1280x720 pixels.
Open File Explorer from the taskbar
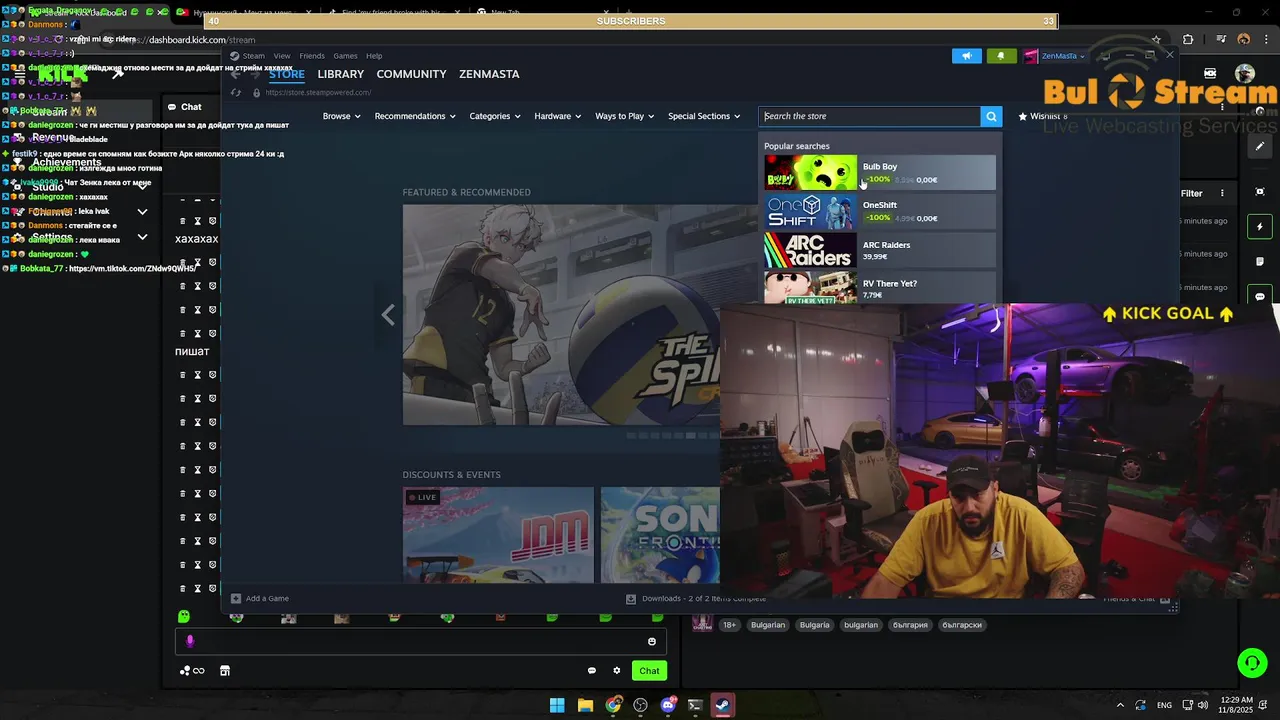pyautogui.click(x=585, y=705)
